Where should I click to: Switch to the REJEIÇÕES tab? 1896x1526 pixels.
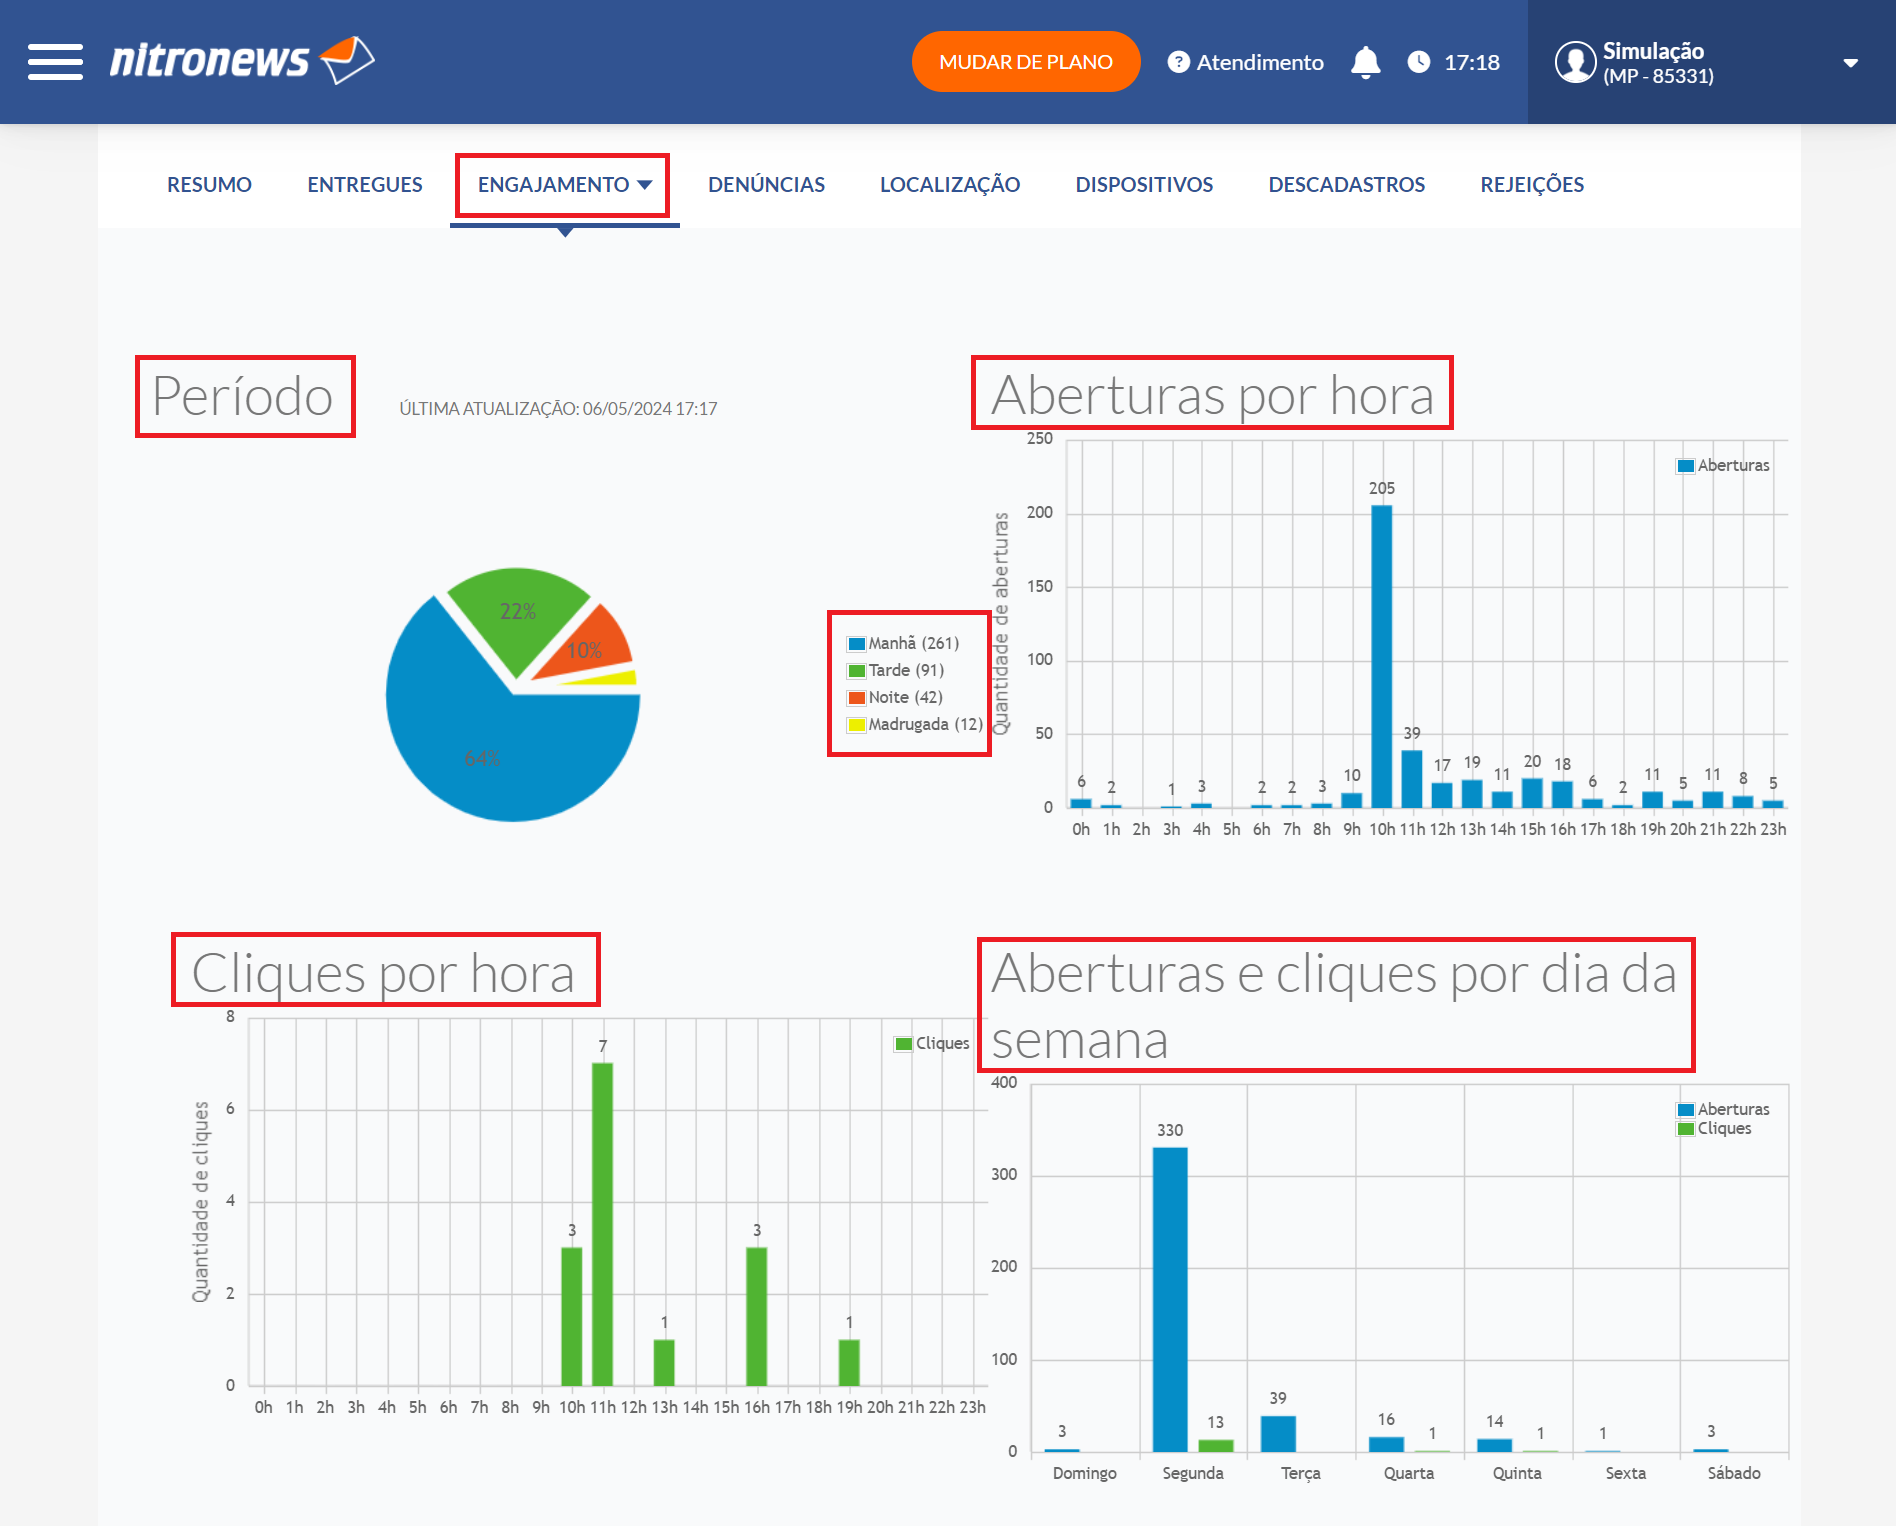coord(1532,184)
